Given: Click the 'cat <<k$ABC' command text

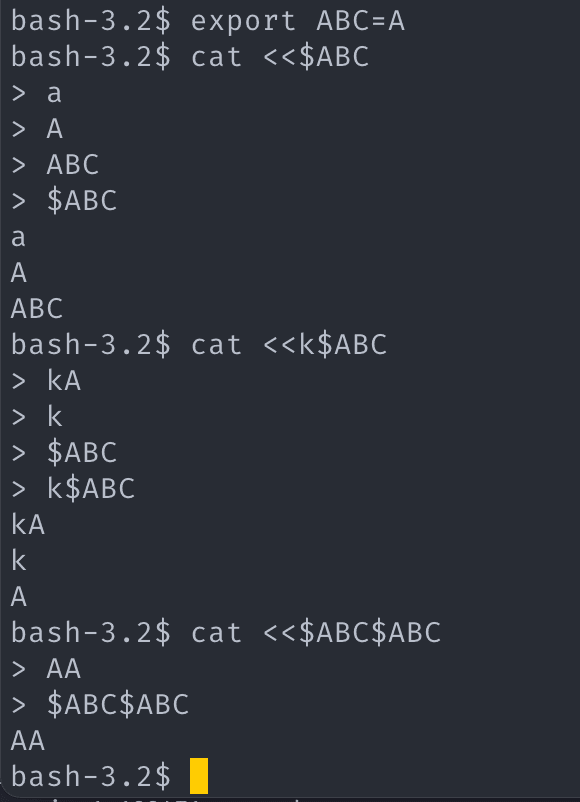Looking at the screenshot, I should point(289,345).
